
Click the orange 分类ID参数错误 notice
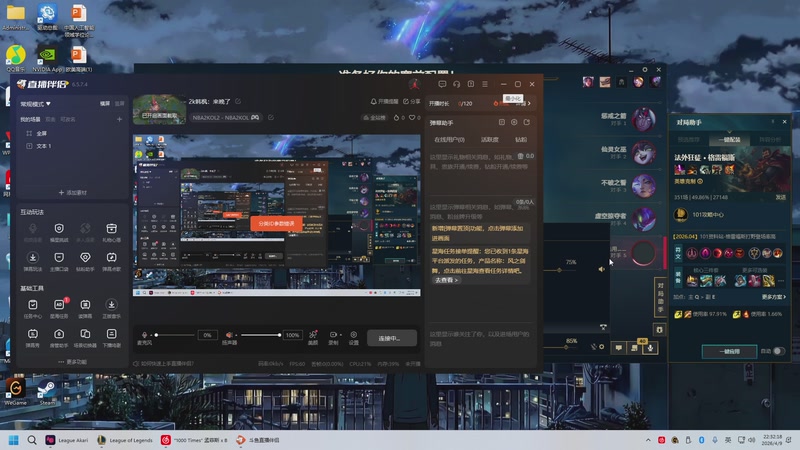point(276,223)
